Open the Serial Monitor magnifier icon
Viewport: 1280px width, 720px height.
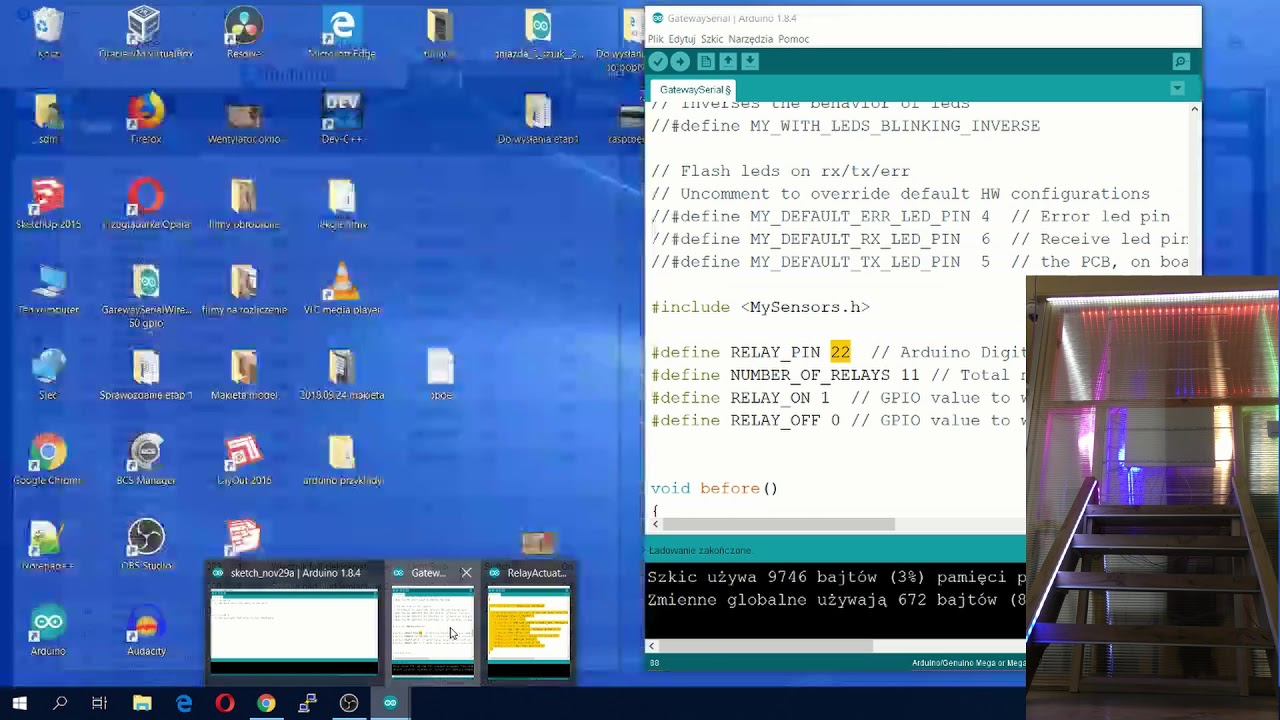(1181, 62)
